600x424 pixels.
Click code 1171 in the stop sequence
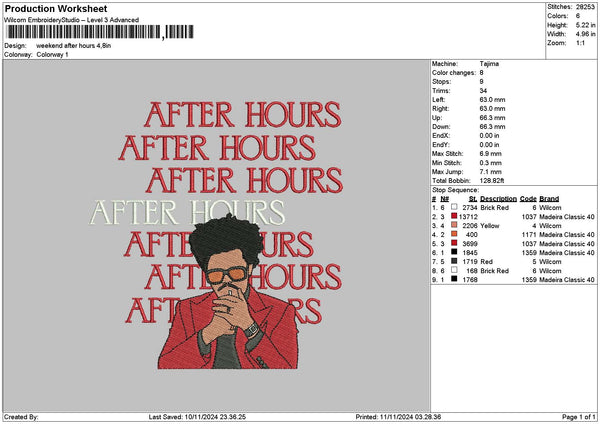[529, 235]
